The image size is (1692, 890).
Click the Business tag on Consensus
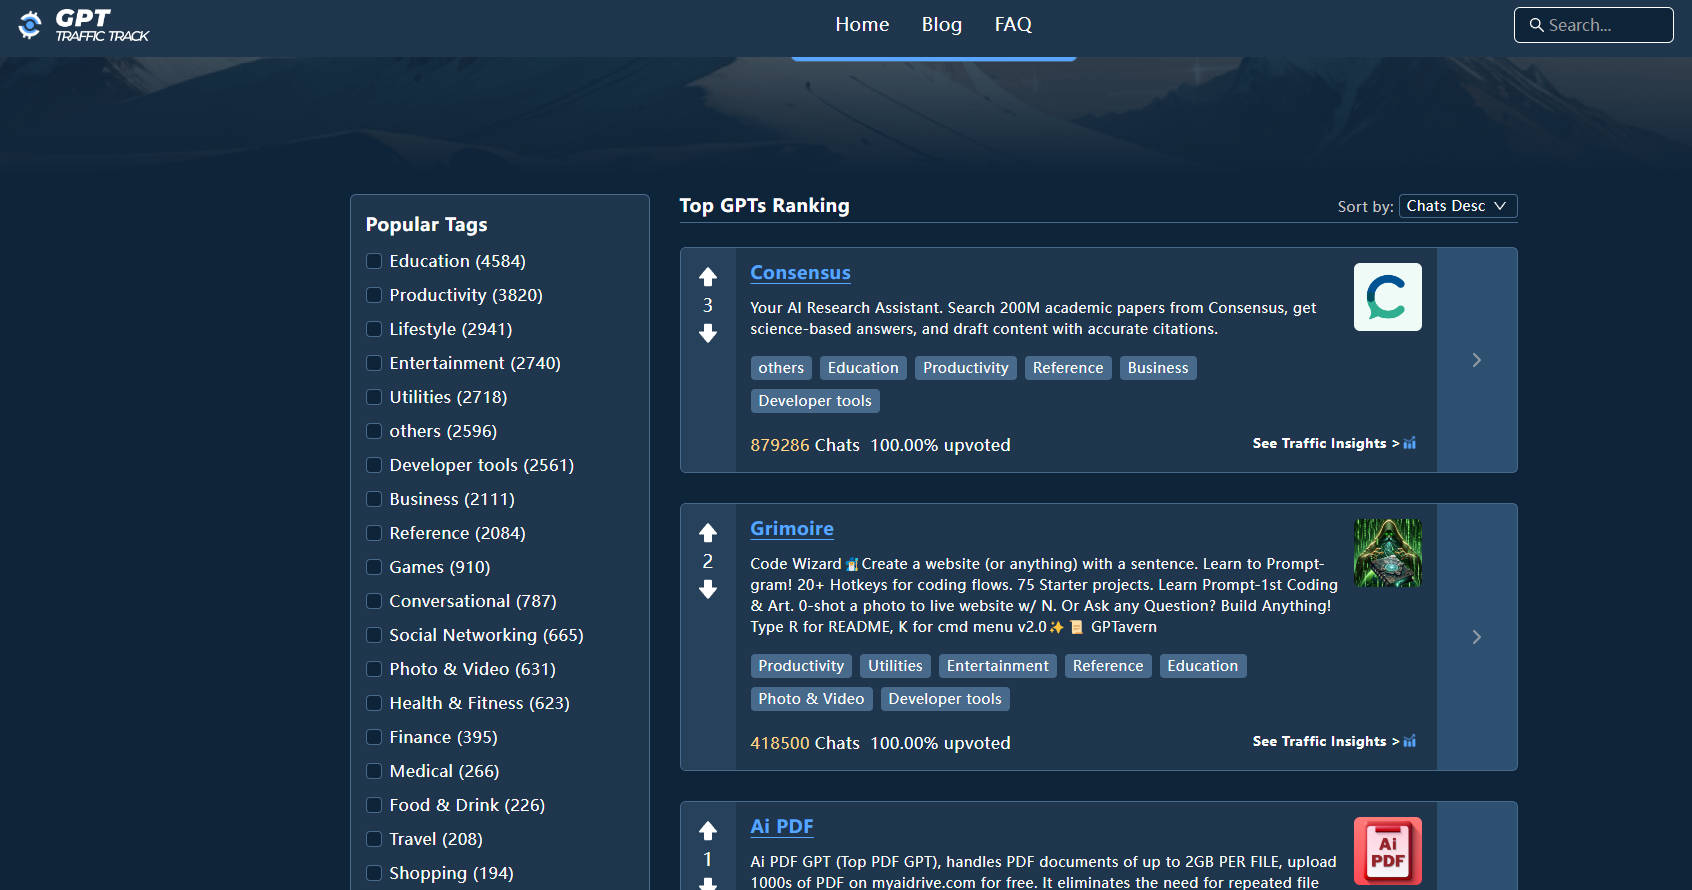click(x=1158, y=368)
